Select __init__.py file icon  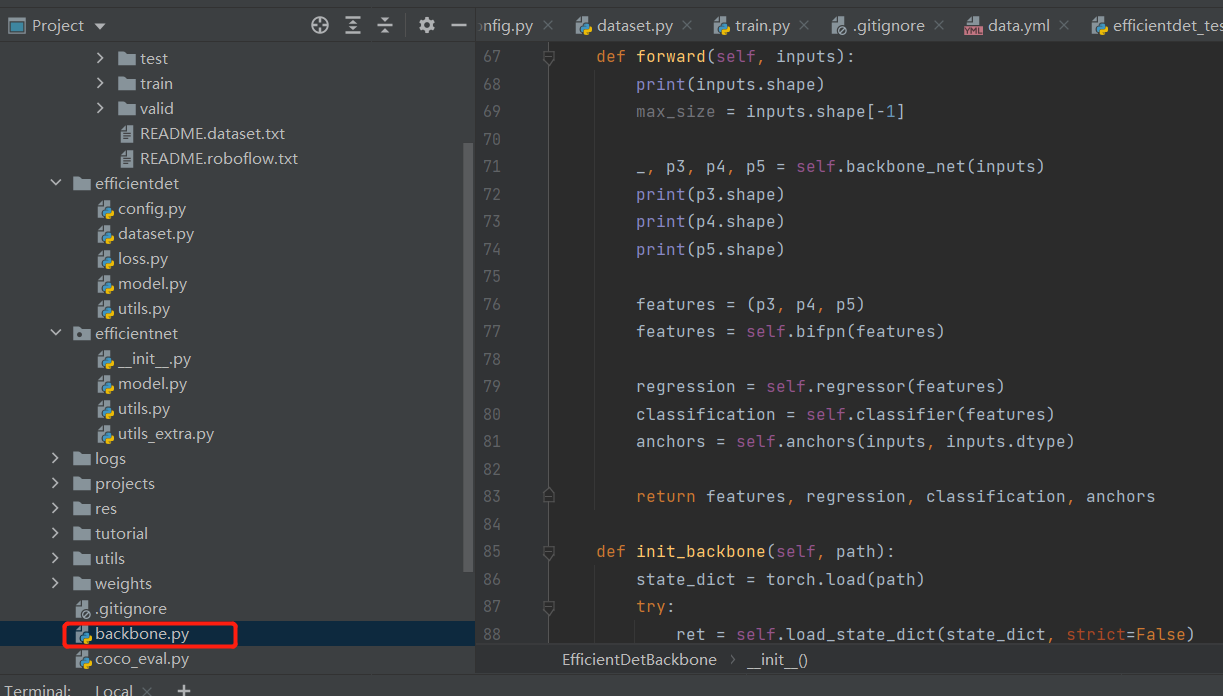click(x=106, y=359)
